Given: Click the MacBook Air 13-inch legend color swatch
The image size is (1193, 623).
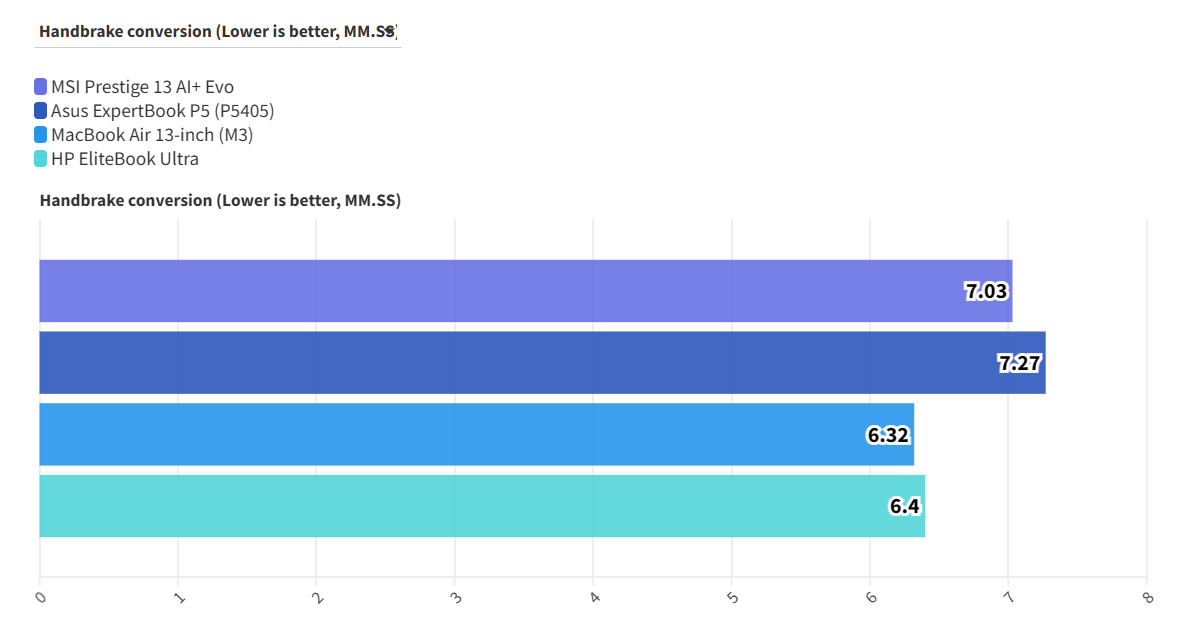Looking at the screenshot, I should (x=40, y=135).
